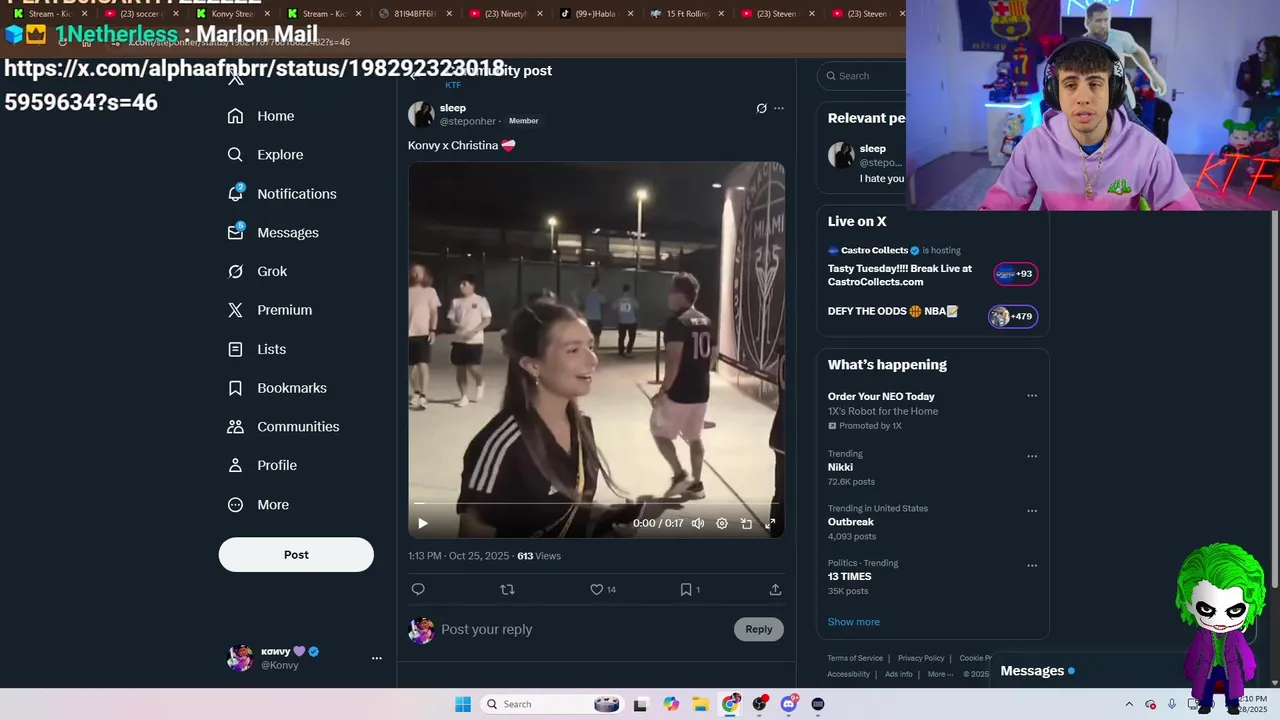The height and width of the screenshot is (720, 1280).
Task: Open Discord from taskbar
Action: pyautogui.click(x=789, y=704)
